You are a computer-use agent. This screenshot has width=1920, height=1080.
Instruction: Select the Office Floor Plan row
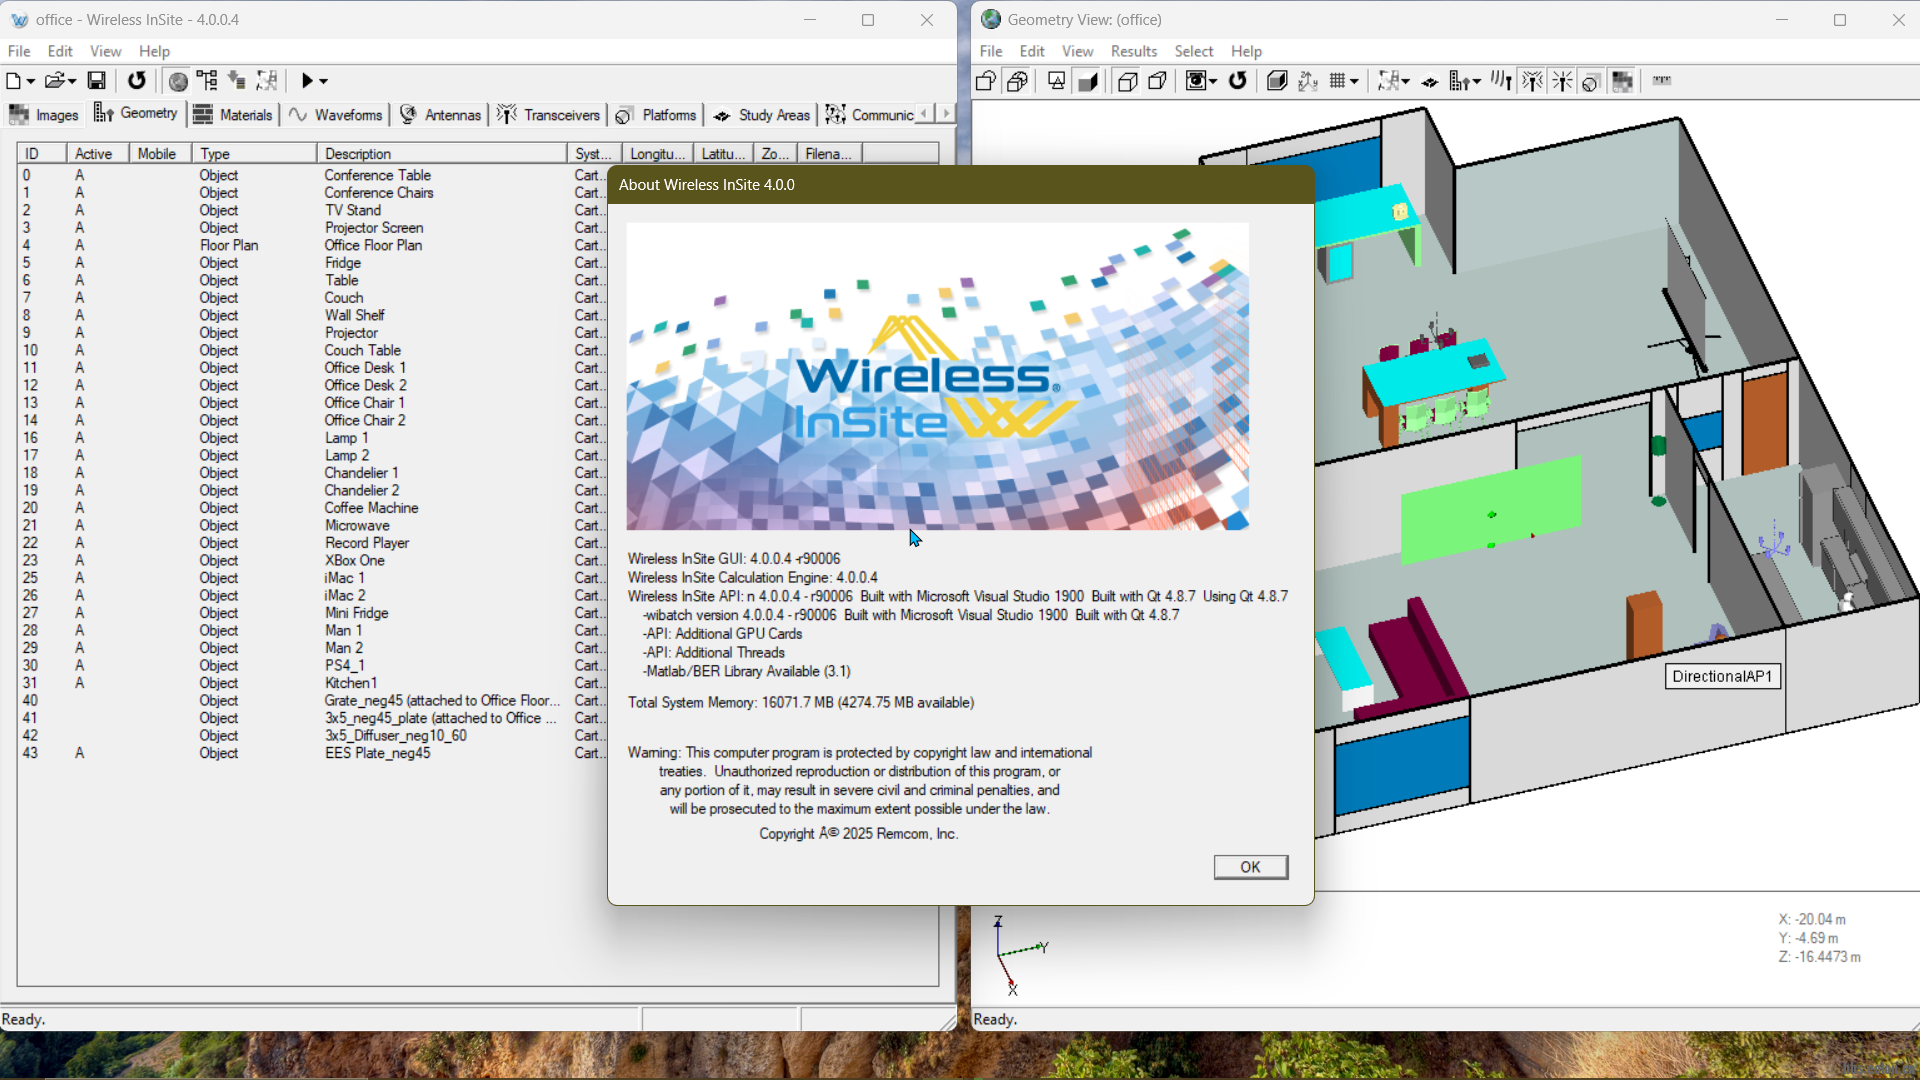(x=310, y=245)
